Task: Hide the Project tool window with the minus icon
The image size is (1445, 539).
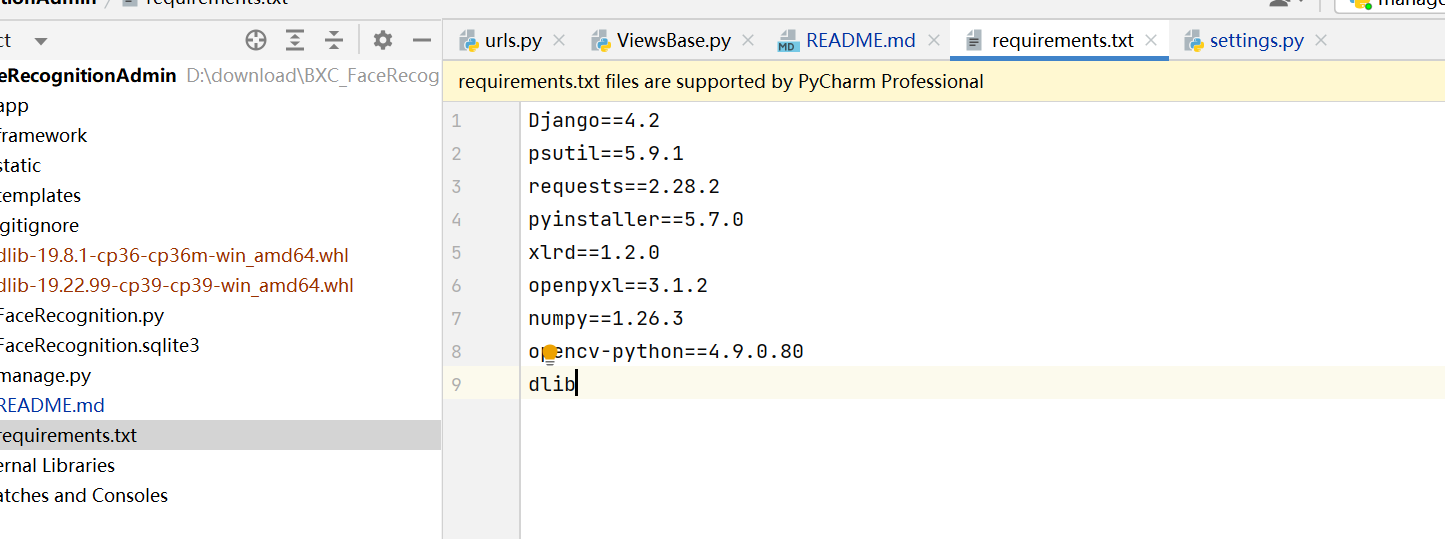Action: click(421, 40)
